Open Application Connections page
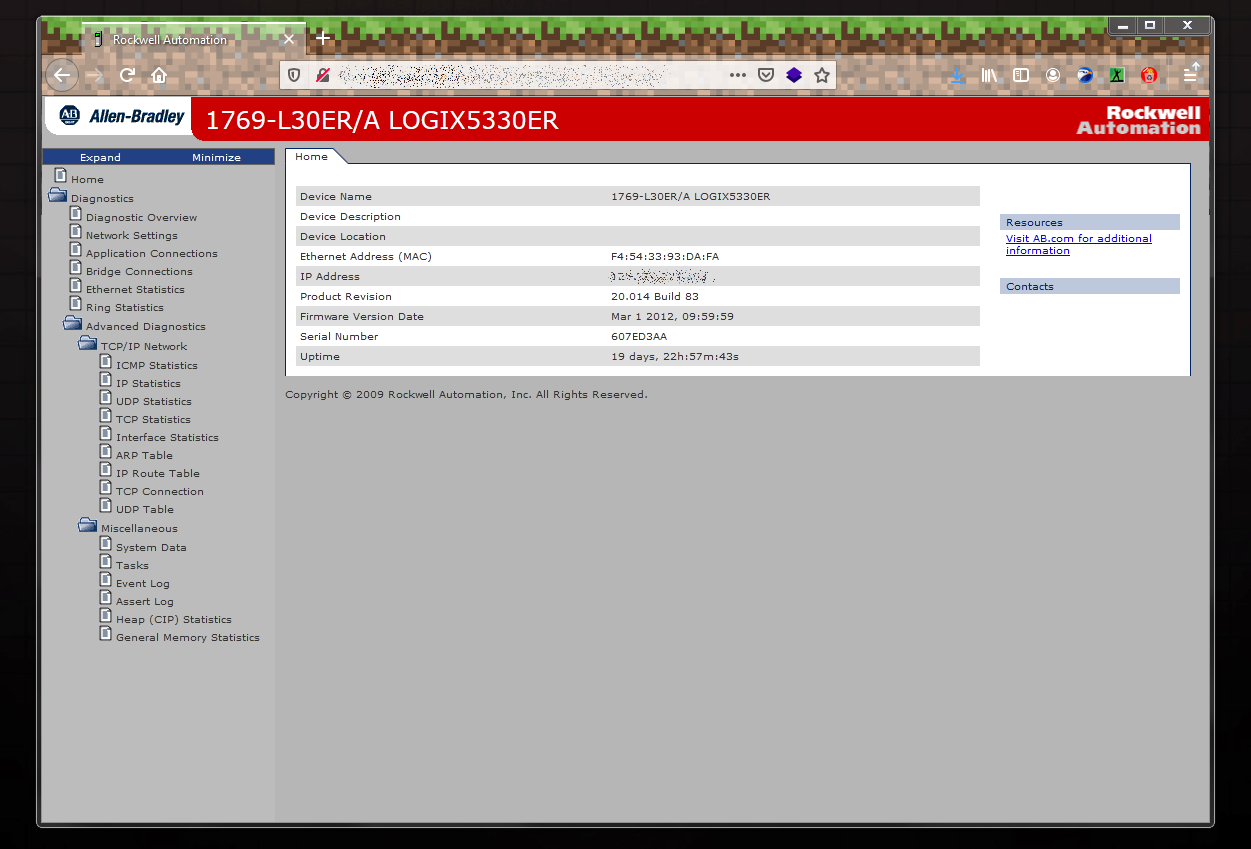The width and height of the screenshot is (1251, 849). click(151, 253)
